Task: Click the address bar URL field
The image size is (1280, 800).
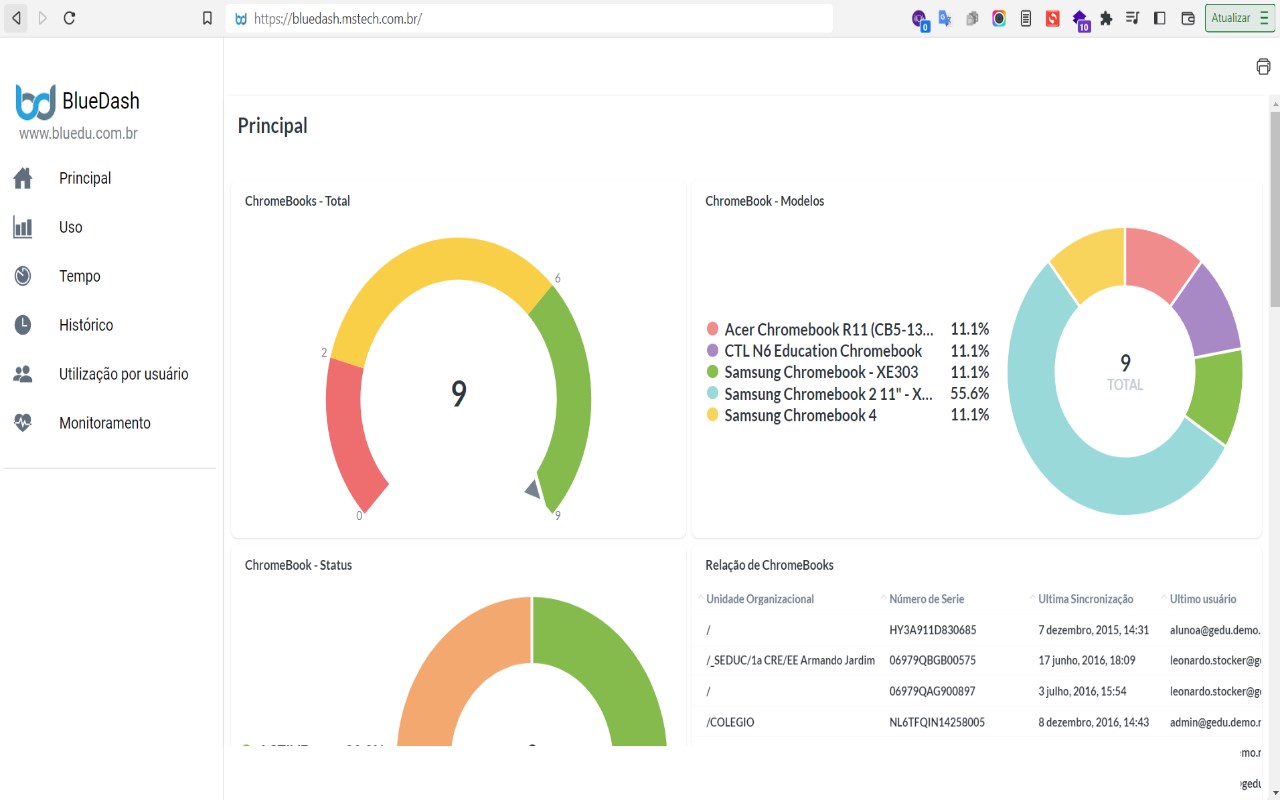Action: point(530,18)
